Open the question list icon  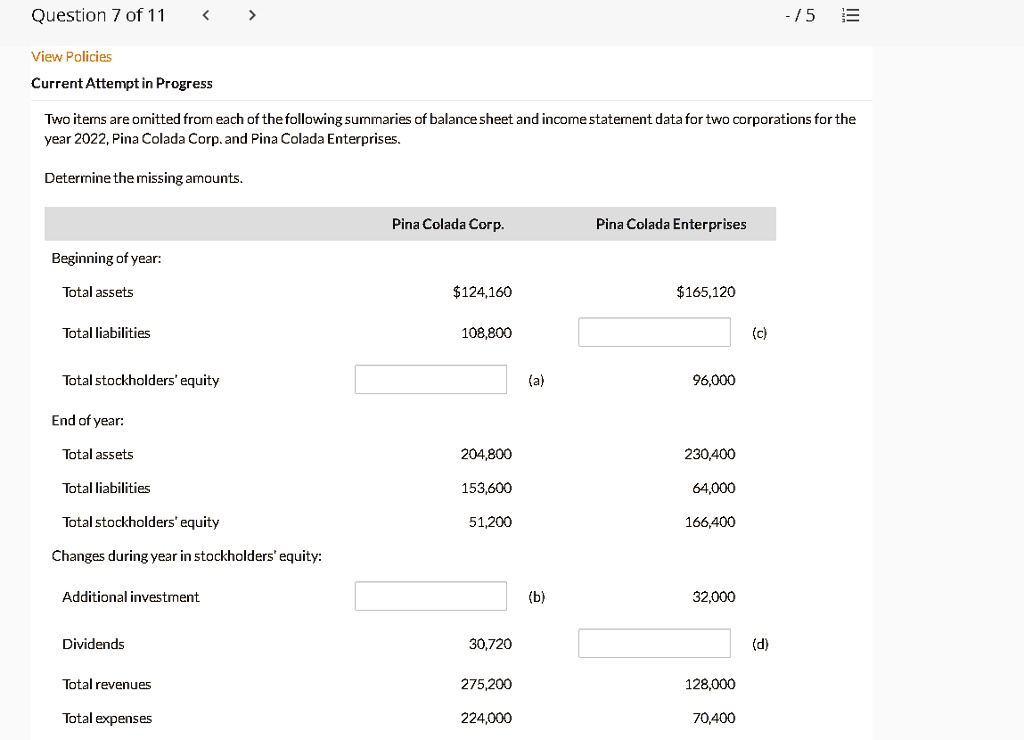[850, 15]
